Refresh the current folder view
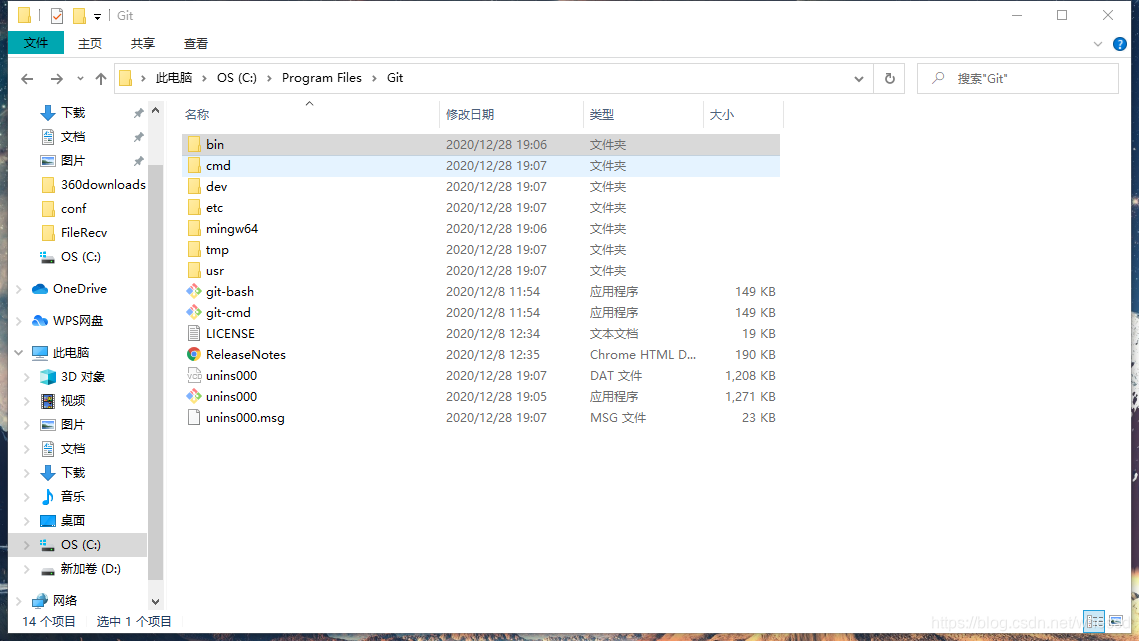Screen dimensions: 1139x641 coord(890,78)
